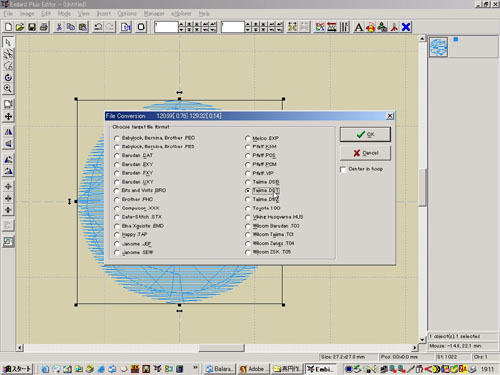
Task: Click the rounded square outline toolbar icon
Action: [x=141, y=27]
